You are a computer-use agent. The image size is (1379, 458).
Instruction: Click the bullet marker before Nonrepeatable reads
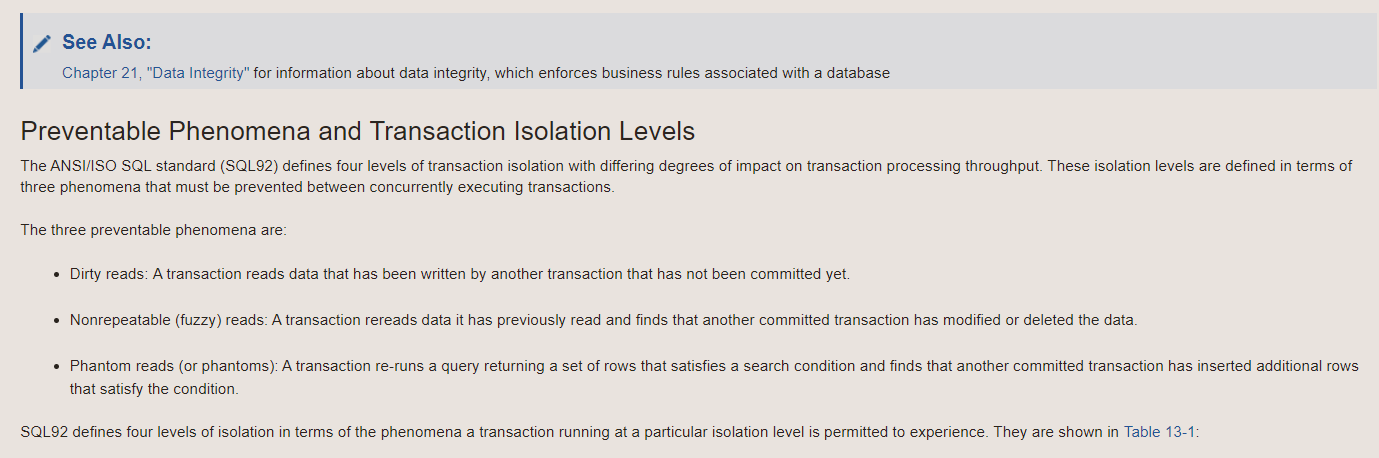tap(57, 321)
